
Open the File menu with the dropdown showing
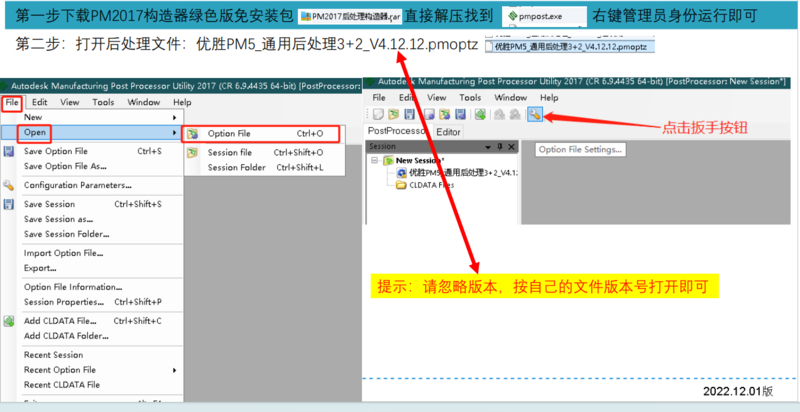12,102
